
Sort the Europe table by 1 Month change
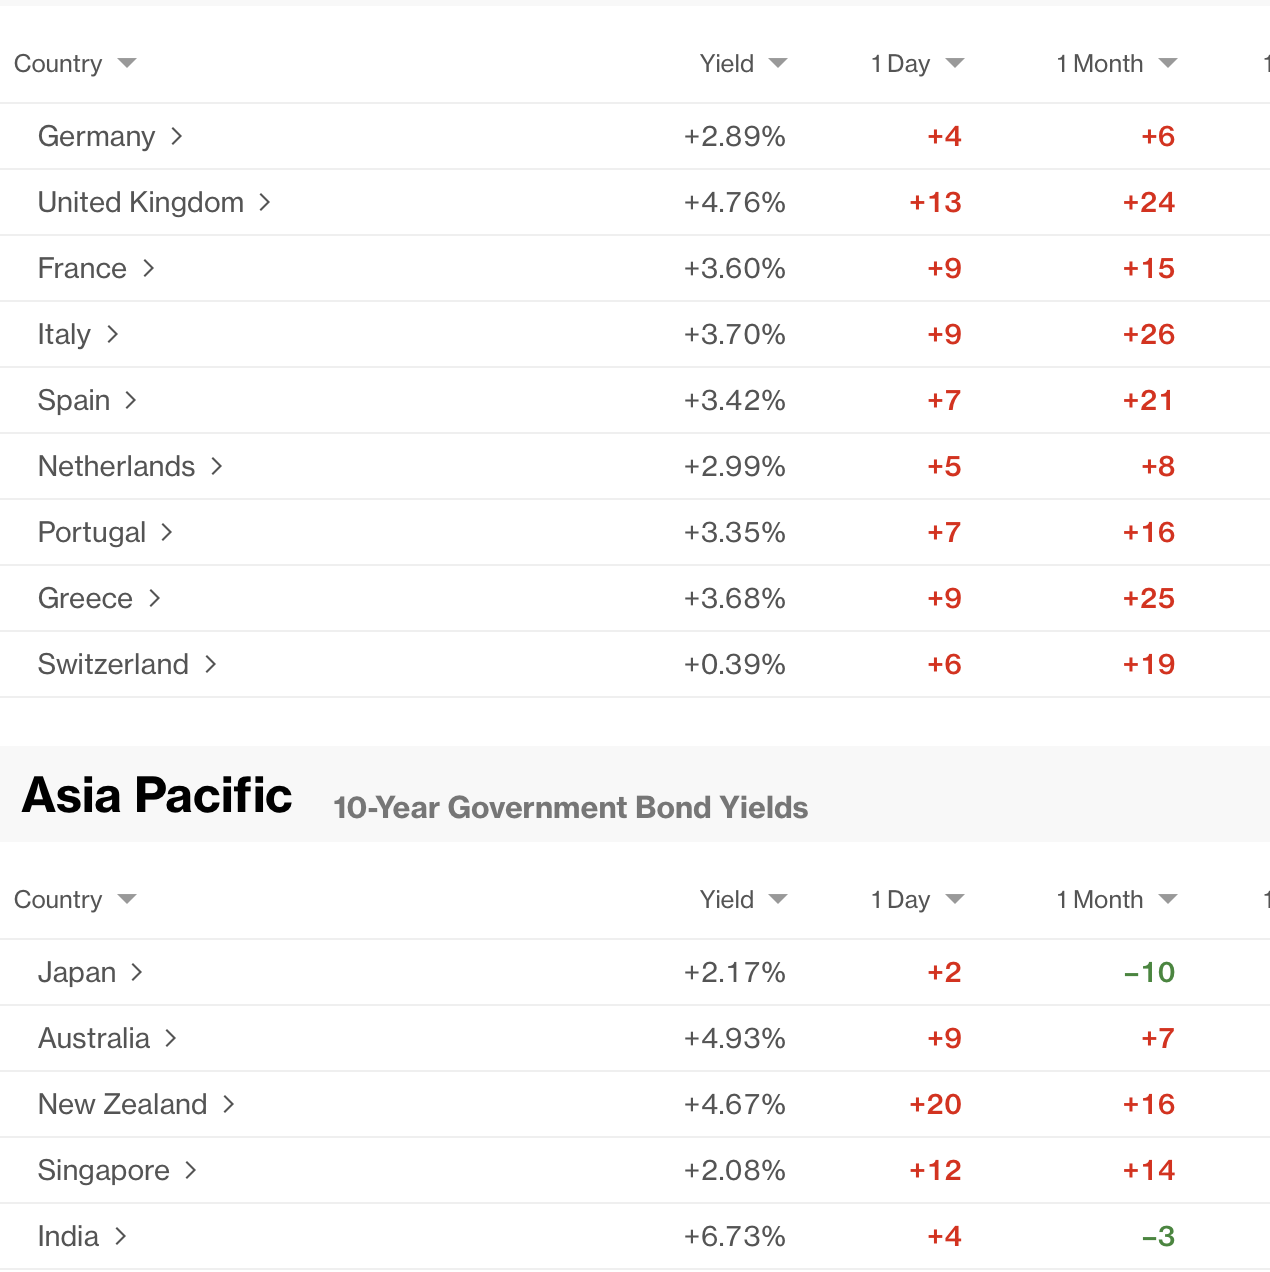1116,64
